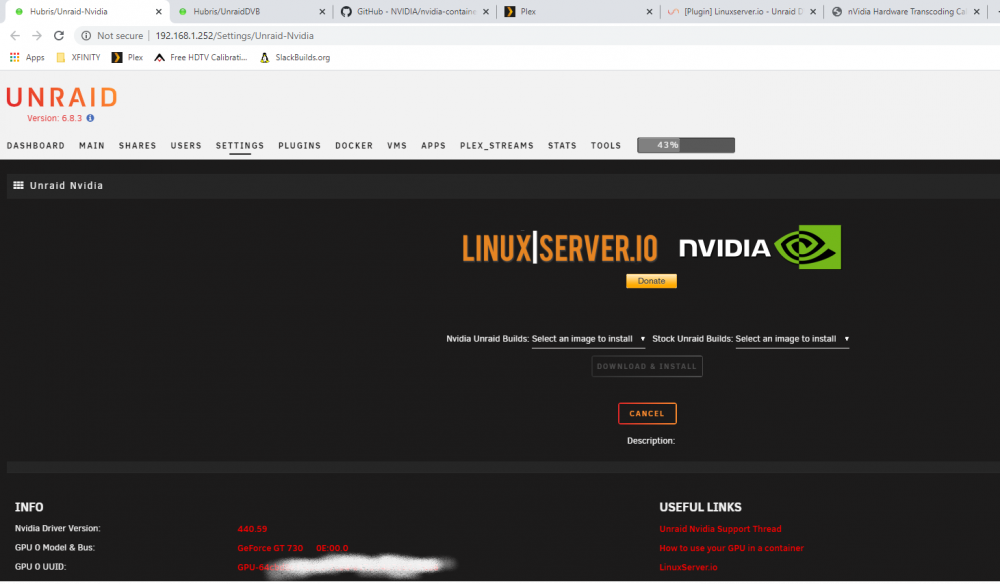1000x584 pixels.
Task: Open the Apps grid bookmark icon
Action: point(15,57)
